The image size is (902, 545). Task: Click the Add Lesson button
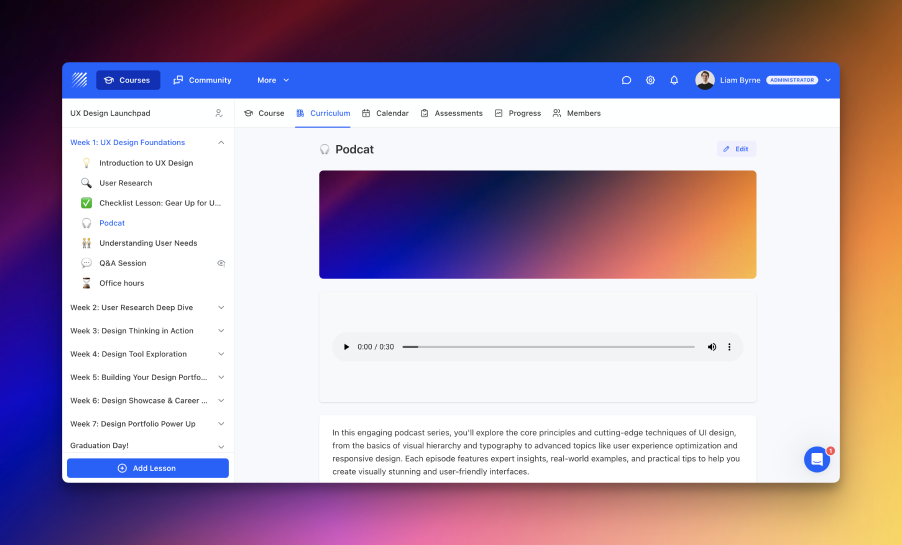pyautogui.click(x=148, y=468)
